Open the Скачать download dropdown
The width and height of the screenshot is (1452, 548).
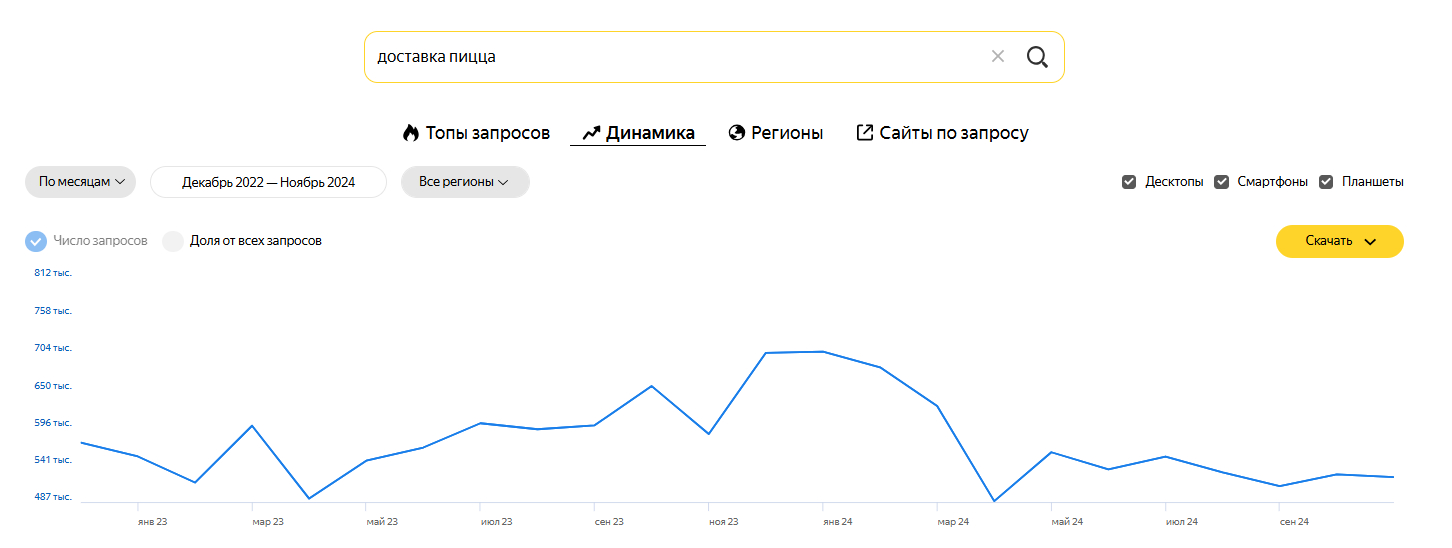[1339, 241]
